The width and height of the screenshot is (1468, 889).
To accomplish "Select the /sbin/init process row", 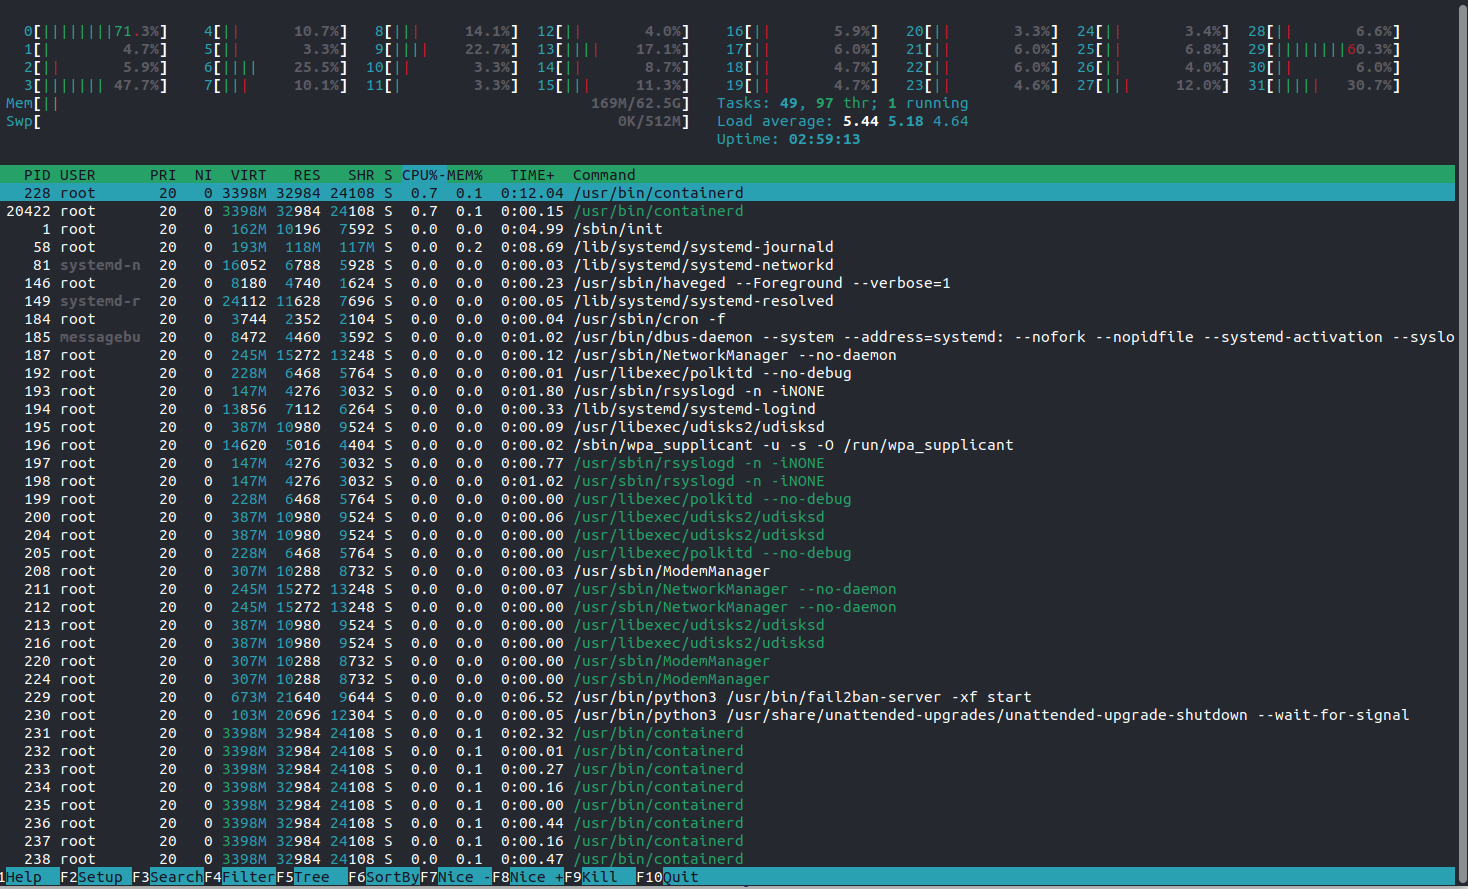I will (727, 229).
